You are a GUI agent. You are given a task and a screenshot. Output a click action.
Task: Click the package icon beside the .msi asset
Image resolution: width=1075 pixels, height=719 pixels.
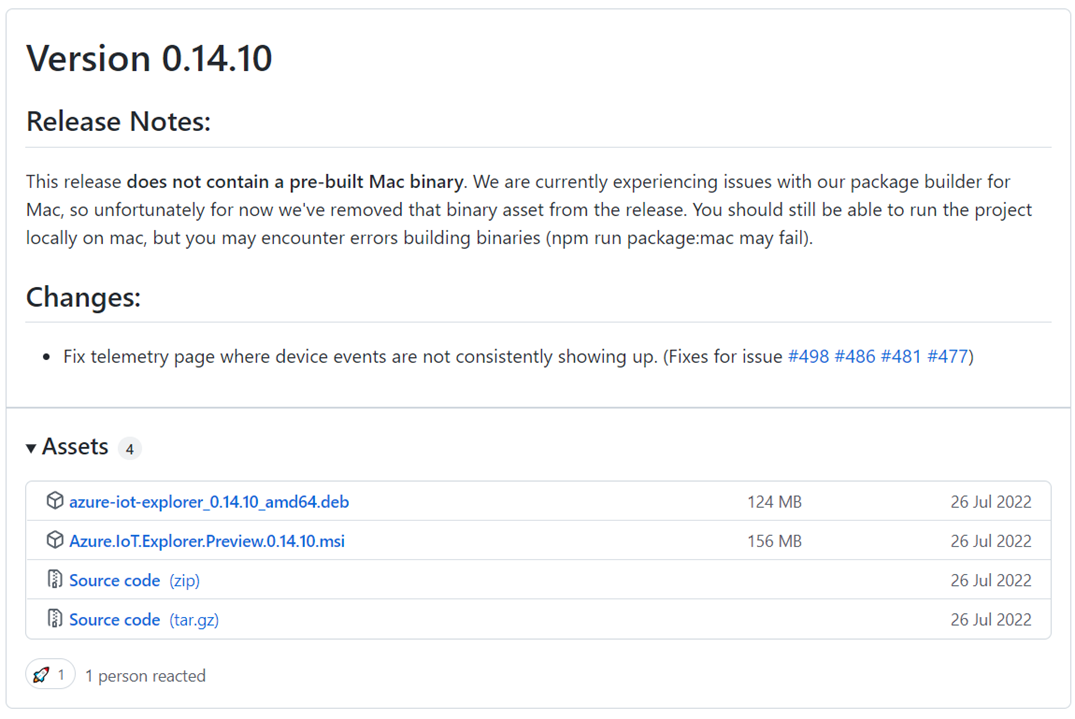tap(55, 540)
